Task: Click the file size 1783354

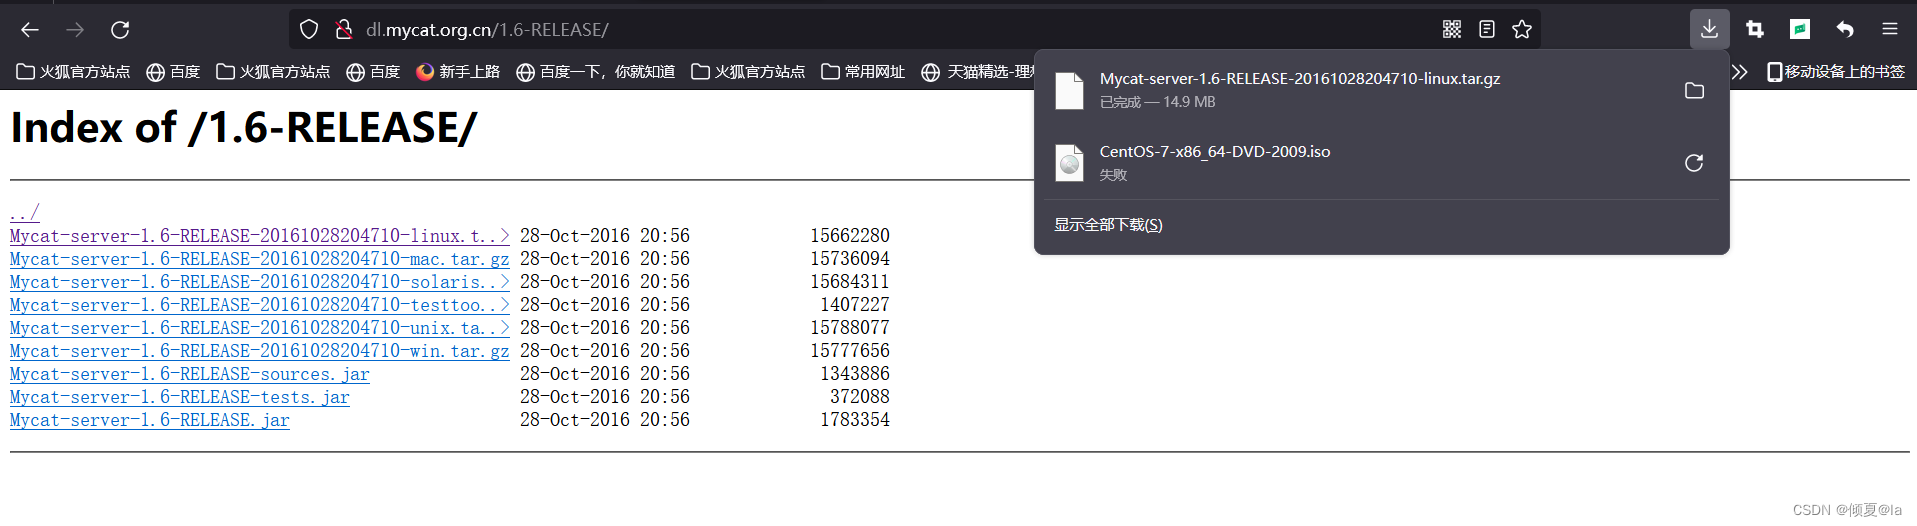Action: click(855, 420)
